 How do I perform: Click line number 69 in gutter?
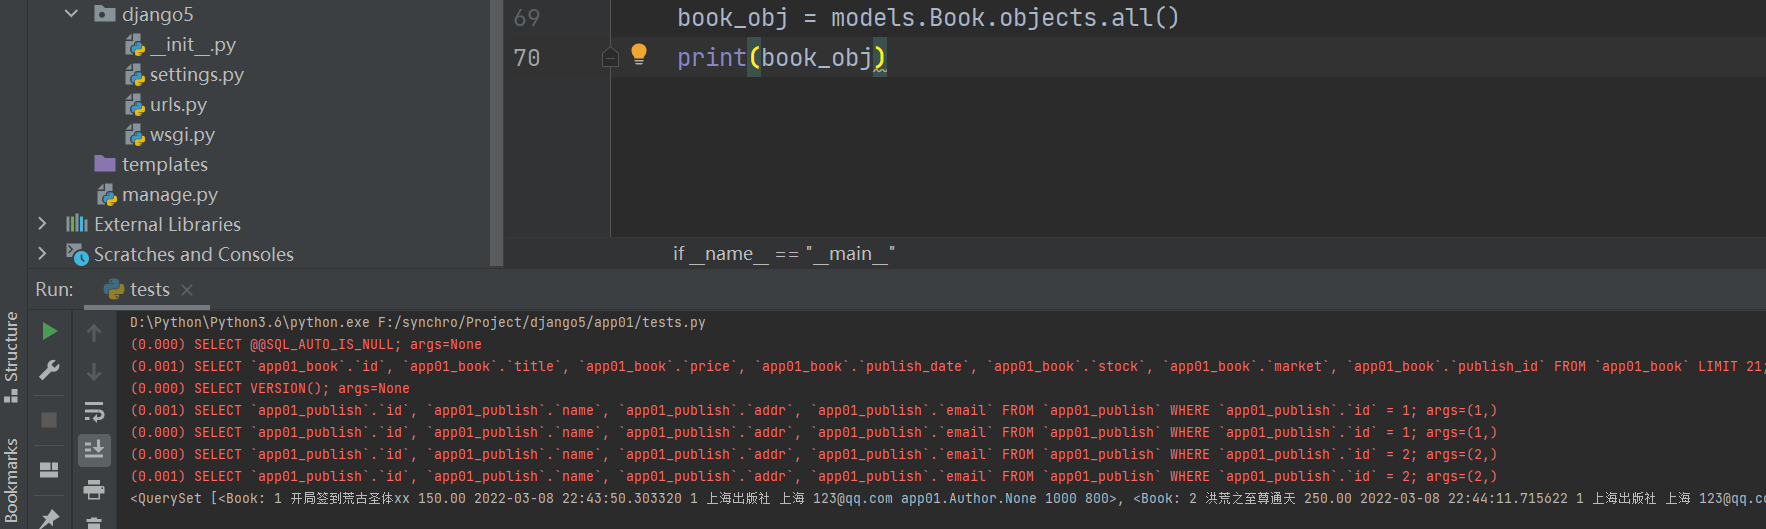[527, 18]
